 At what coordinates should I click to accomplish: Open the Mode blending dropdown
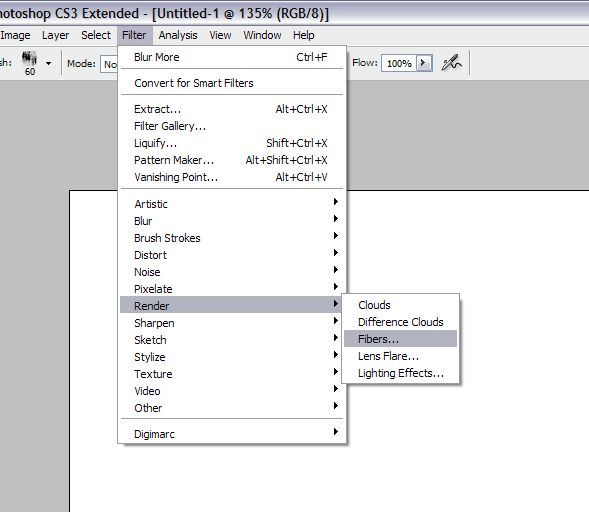[109, 64]
